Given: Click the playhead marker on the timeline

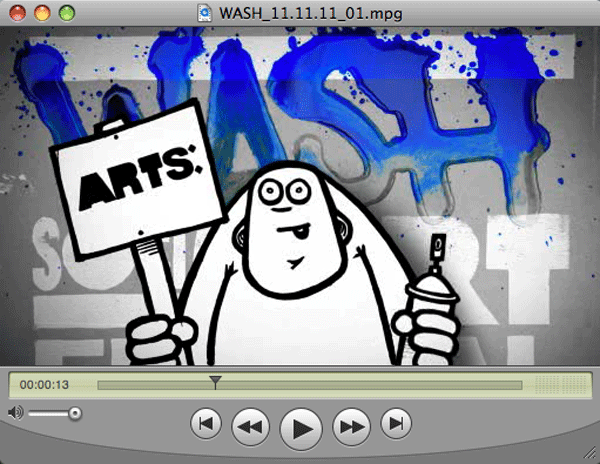Looking at the screenshot, I should (215, 382).
